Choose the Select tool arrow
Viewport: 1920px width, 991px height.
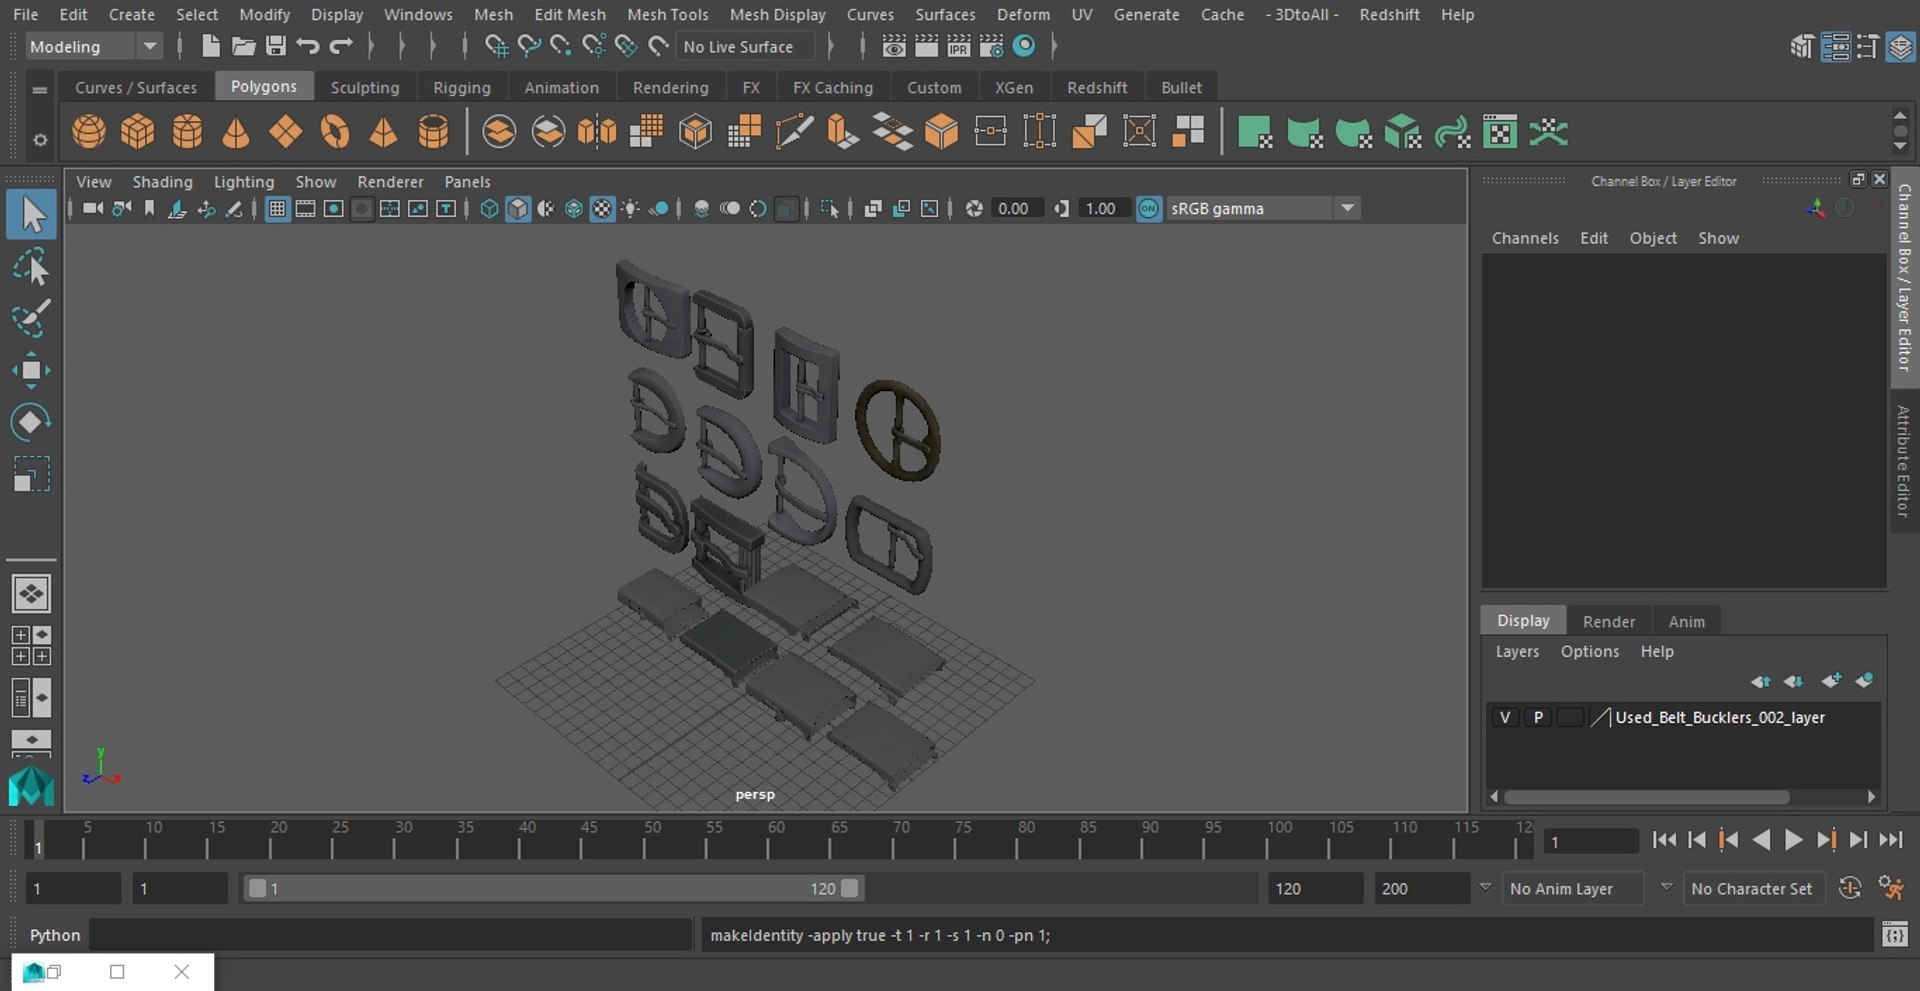pyautogui.click(x=31, y=215)
